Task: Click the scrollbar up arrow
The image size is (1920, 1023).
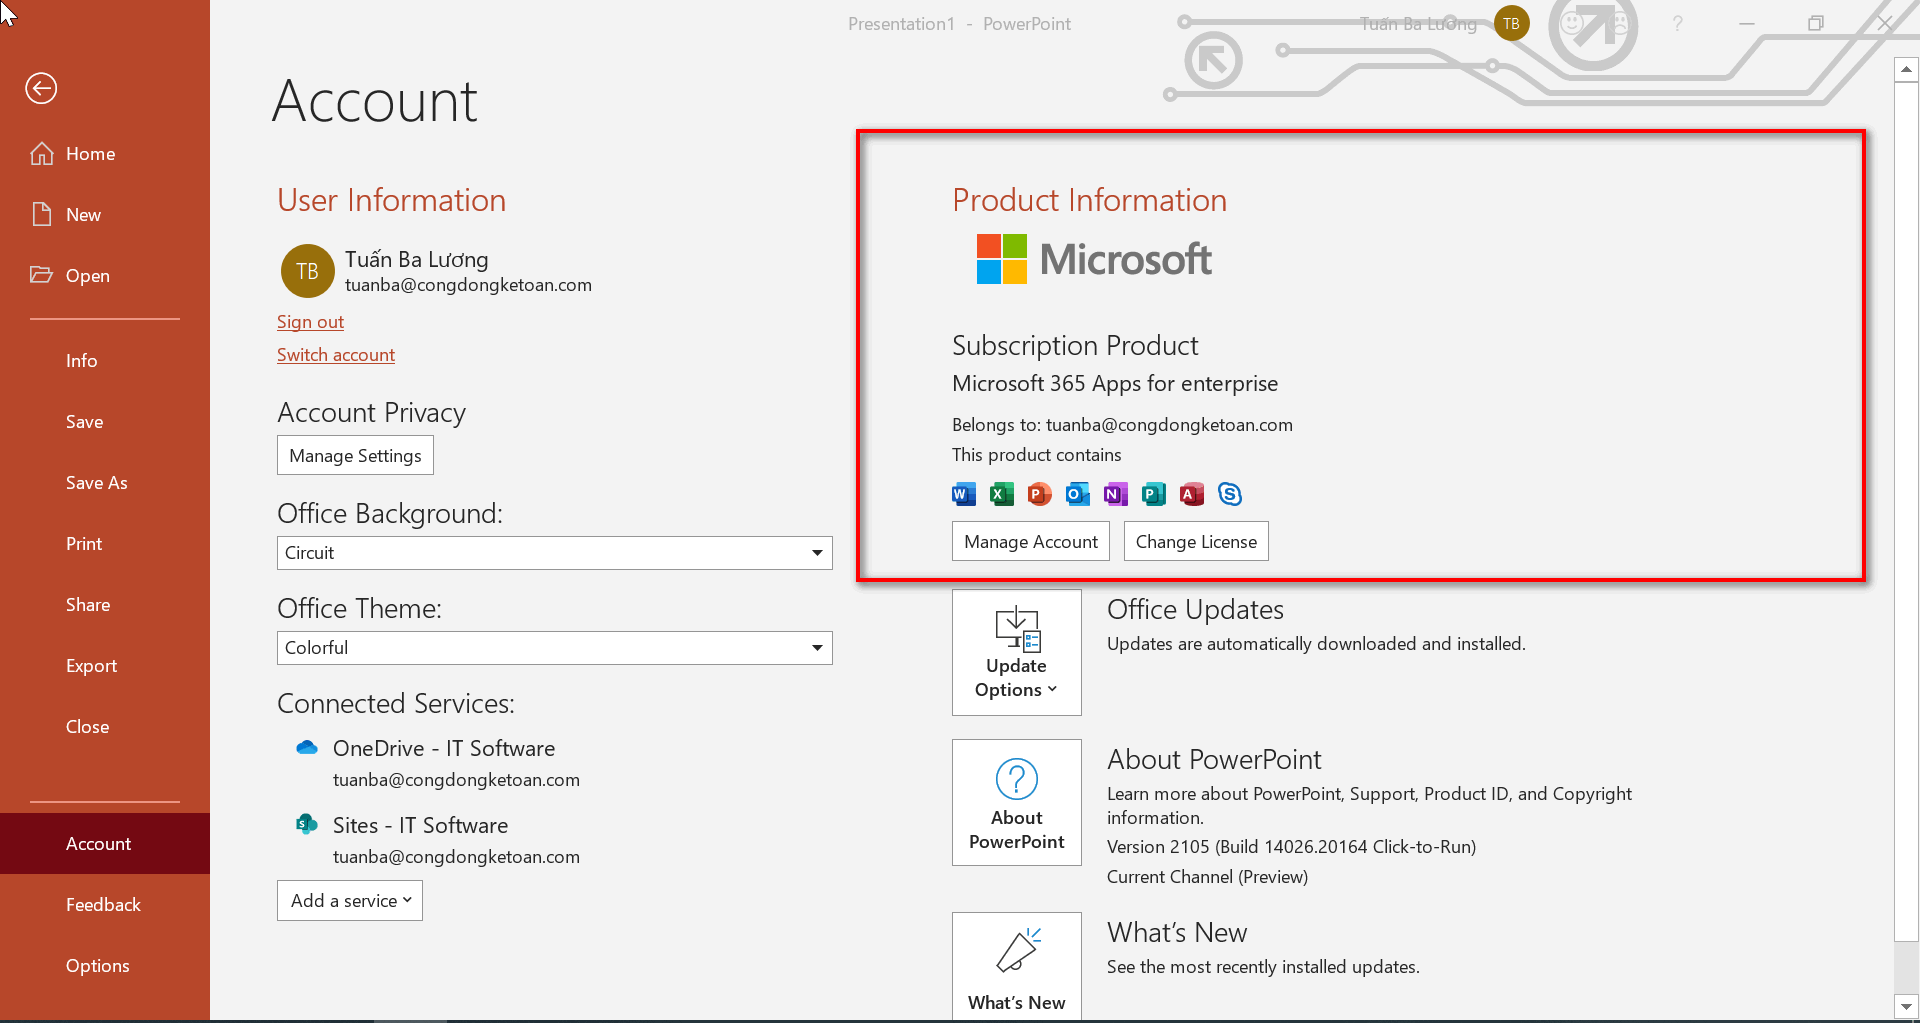Action: [1906, 70]
